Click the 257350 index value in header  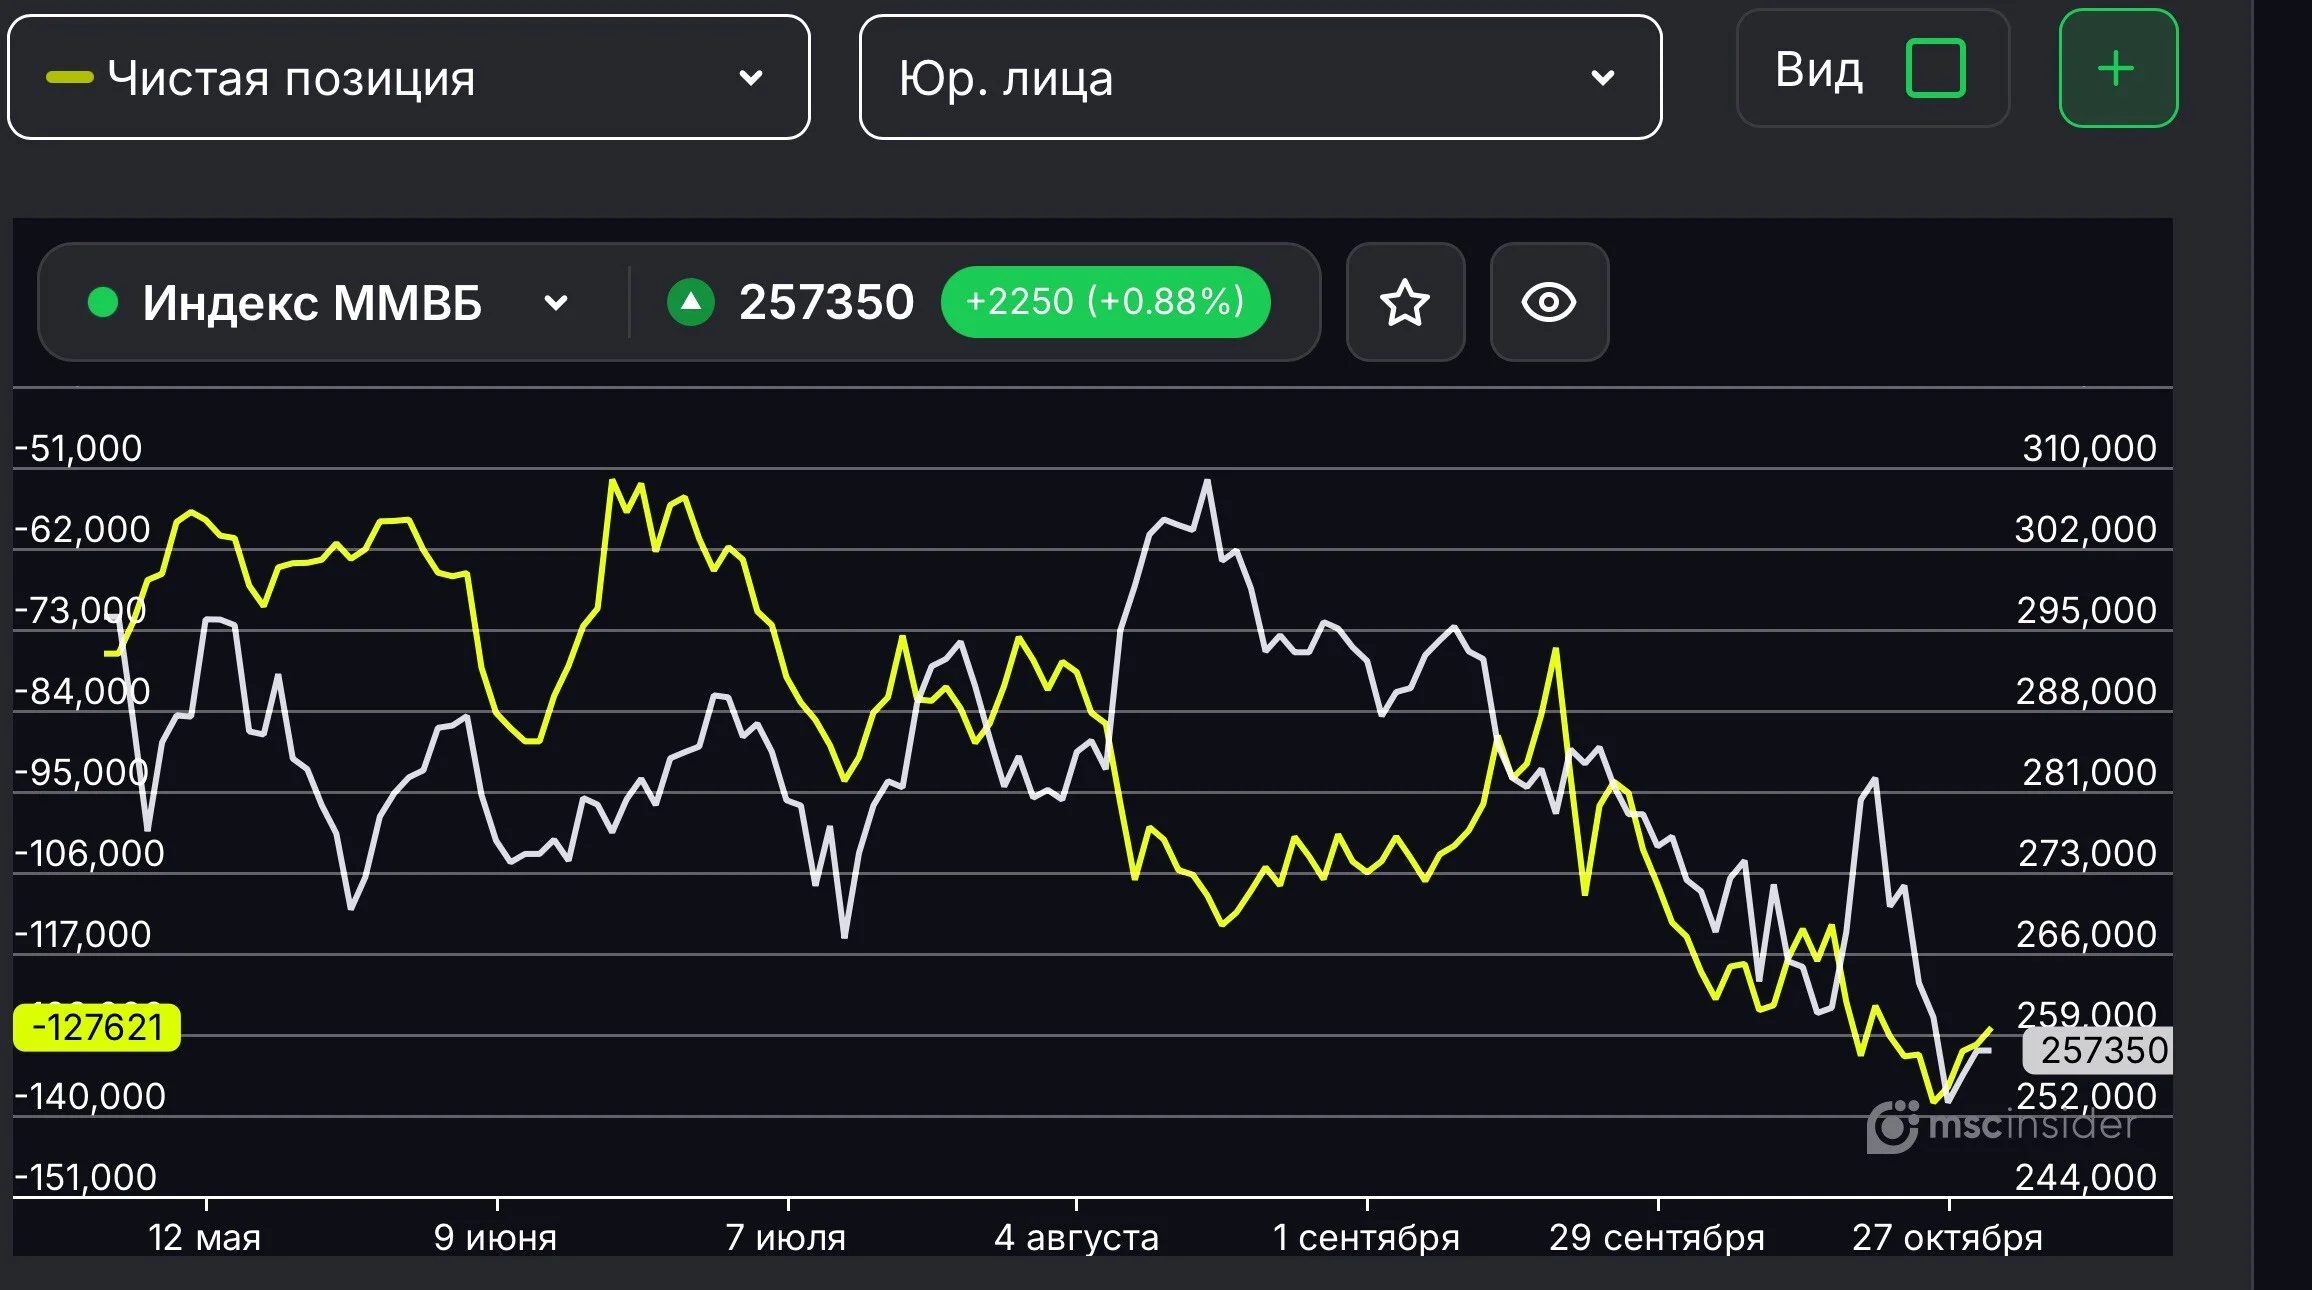826,302
